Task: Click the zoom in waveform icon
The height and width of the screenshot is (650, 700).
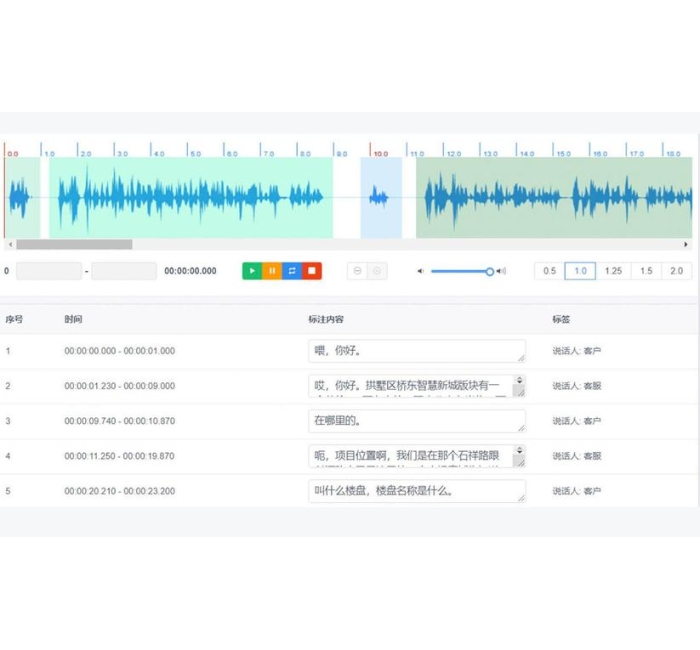Action: pyautogui.click(x=377, y=271)
